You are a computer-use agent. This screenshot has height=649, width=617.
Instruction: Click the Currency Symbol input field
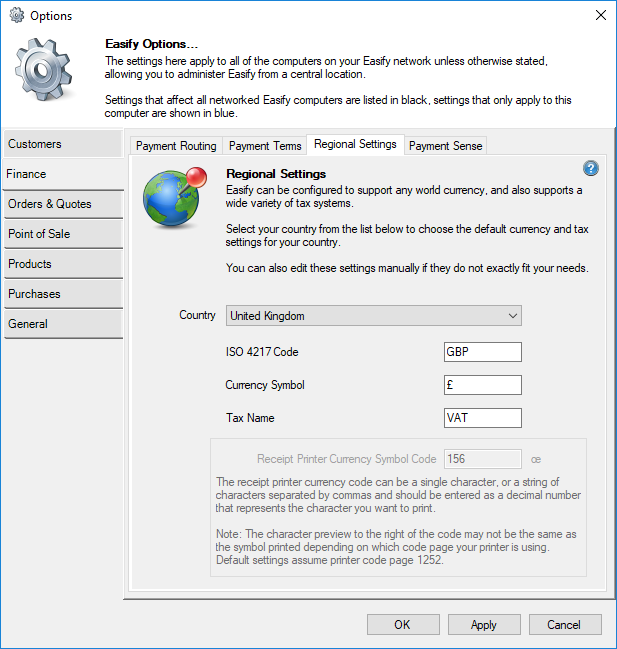pos(483,385)
